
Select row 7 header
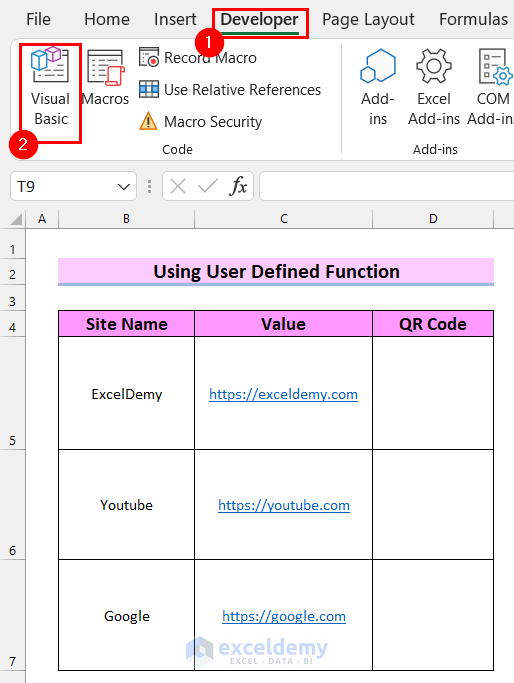click(13, 615)
